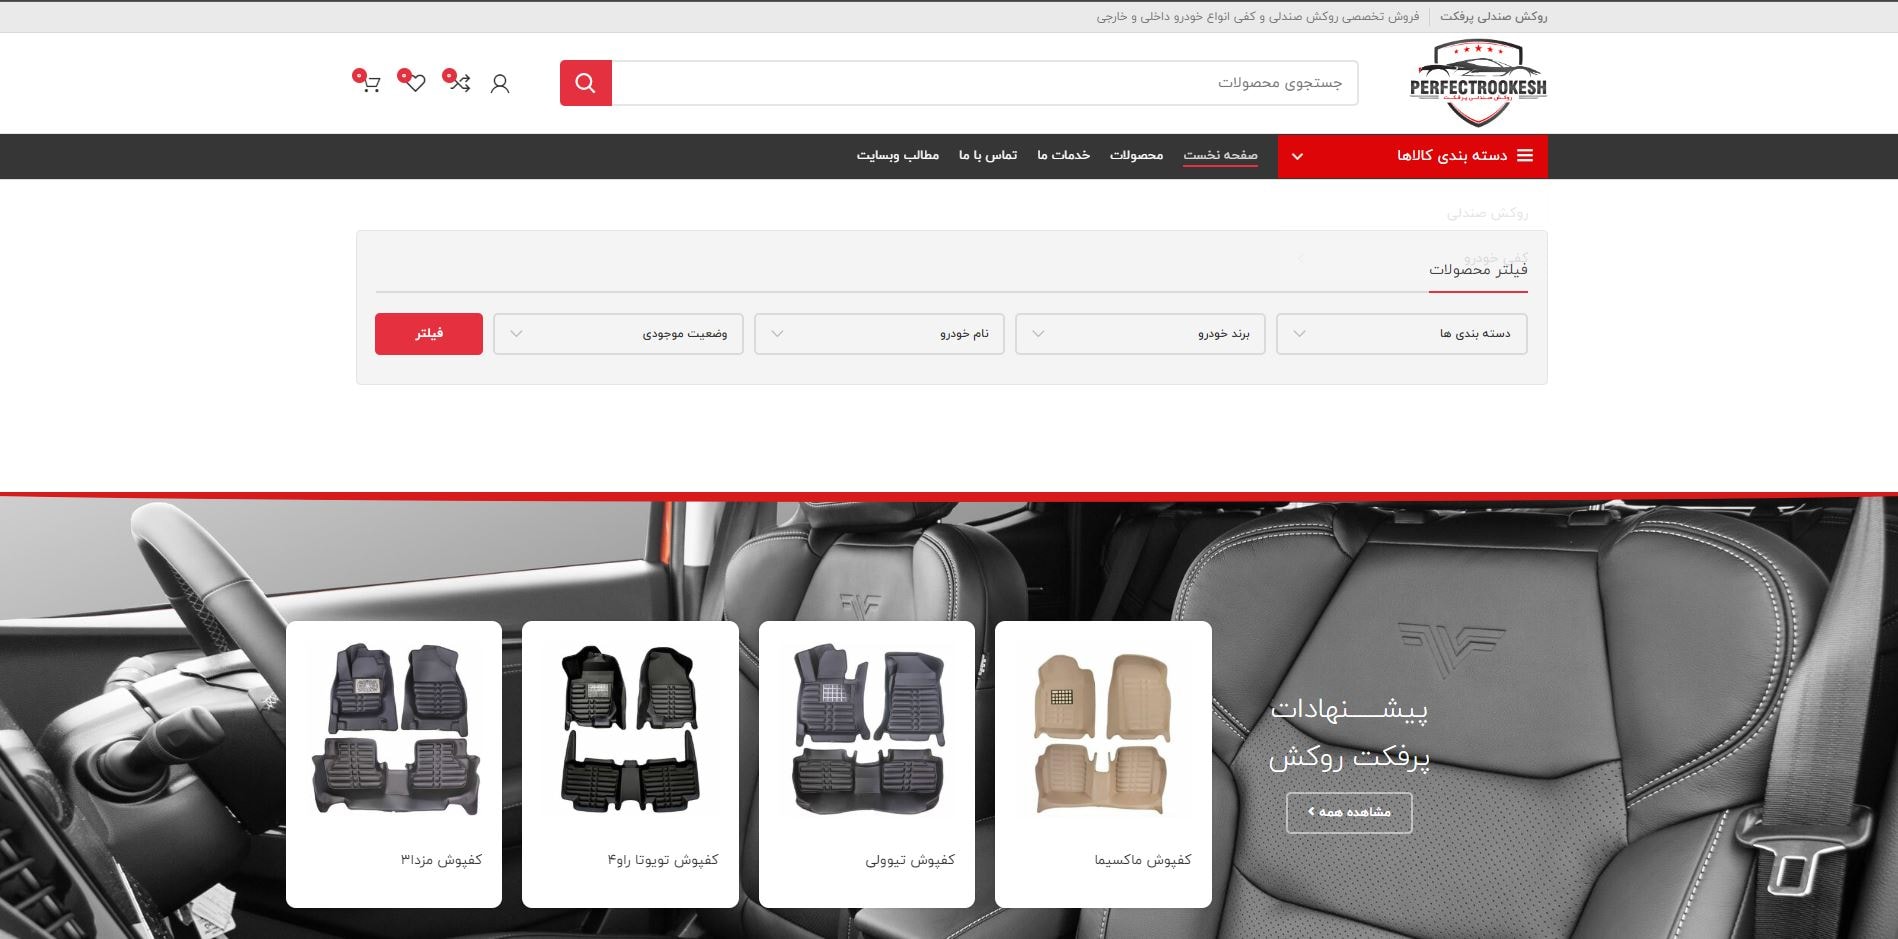The image size is (1898, 939).
Task: Click the PERFECTROOKESH logo
Action: point(1478,84)
